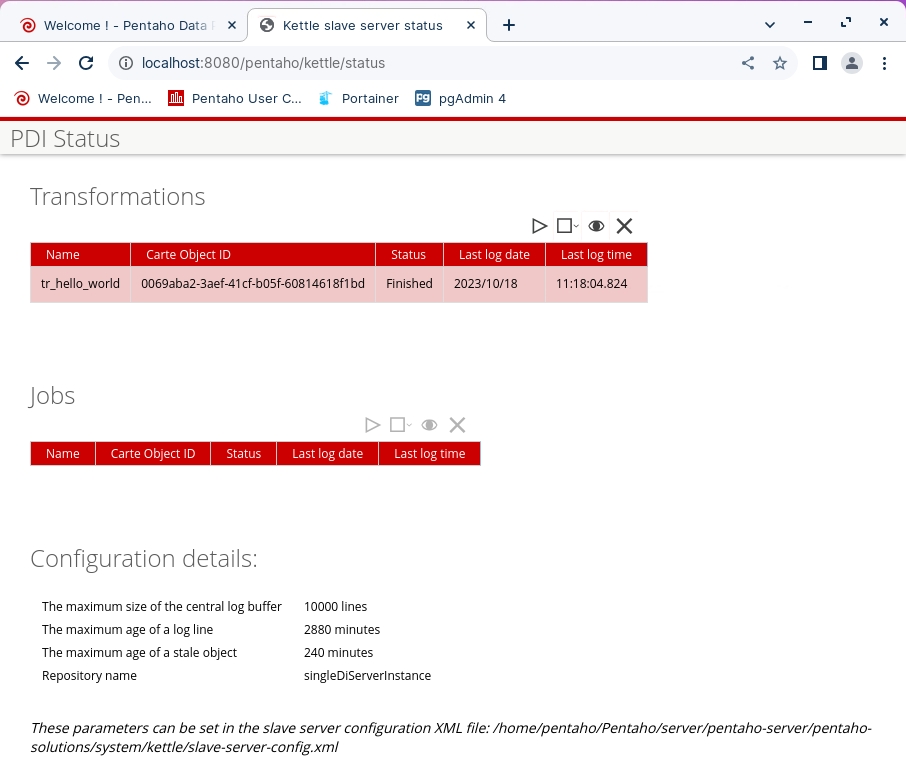906x775 pixels.
Task: Click the Transformations Last log time header
Action: click(x=596, y=255)
